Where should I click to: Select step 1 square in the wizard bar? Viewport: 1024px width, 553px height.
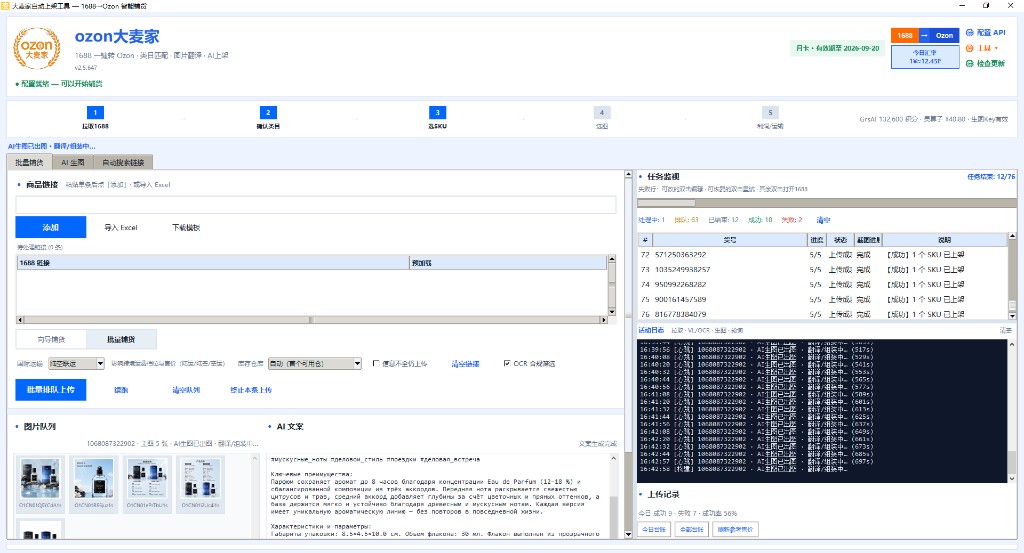click(95, 112)
